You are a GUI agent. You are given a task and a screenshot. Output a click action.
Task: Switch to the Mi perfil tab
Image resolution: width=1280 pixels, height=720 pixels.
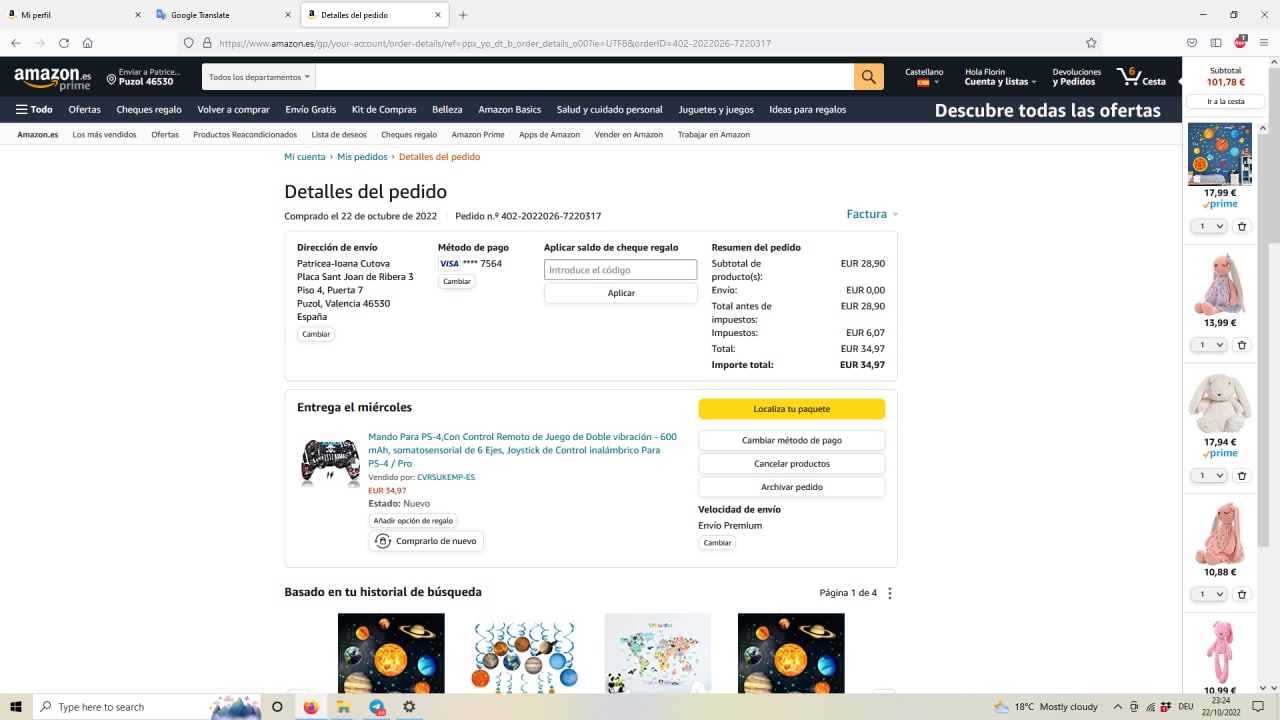coord(75,15)
